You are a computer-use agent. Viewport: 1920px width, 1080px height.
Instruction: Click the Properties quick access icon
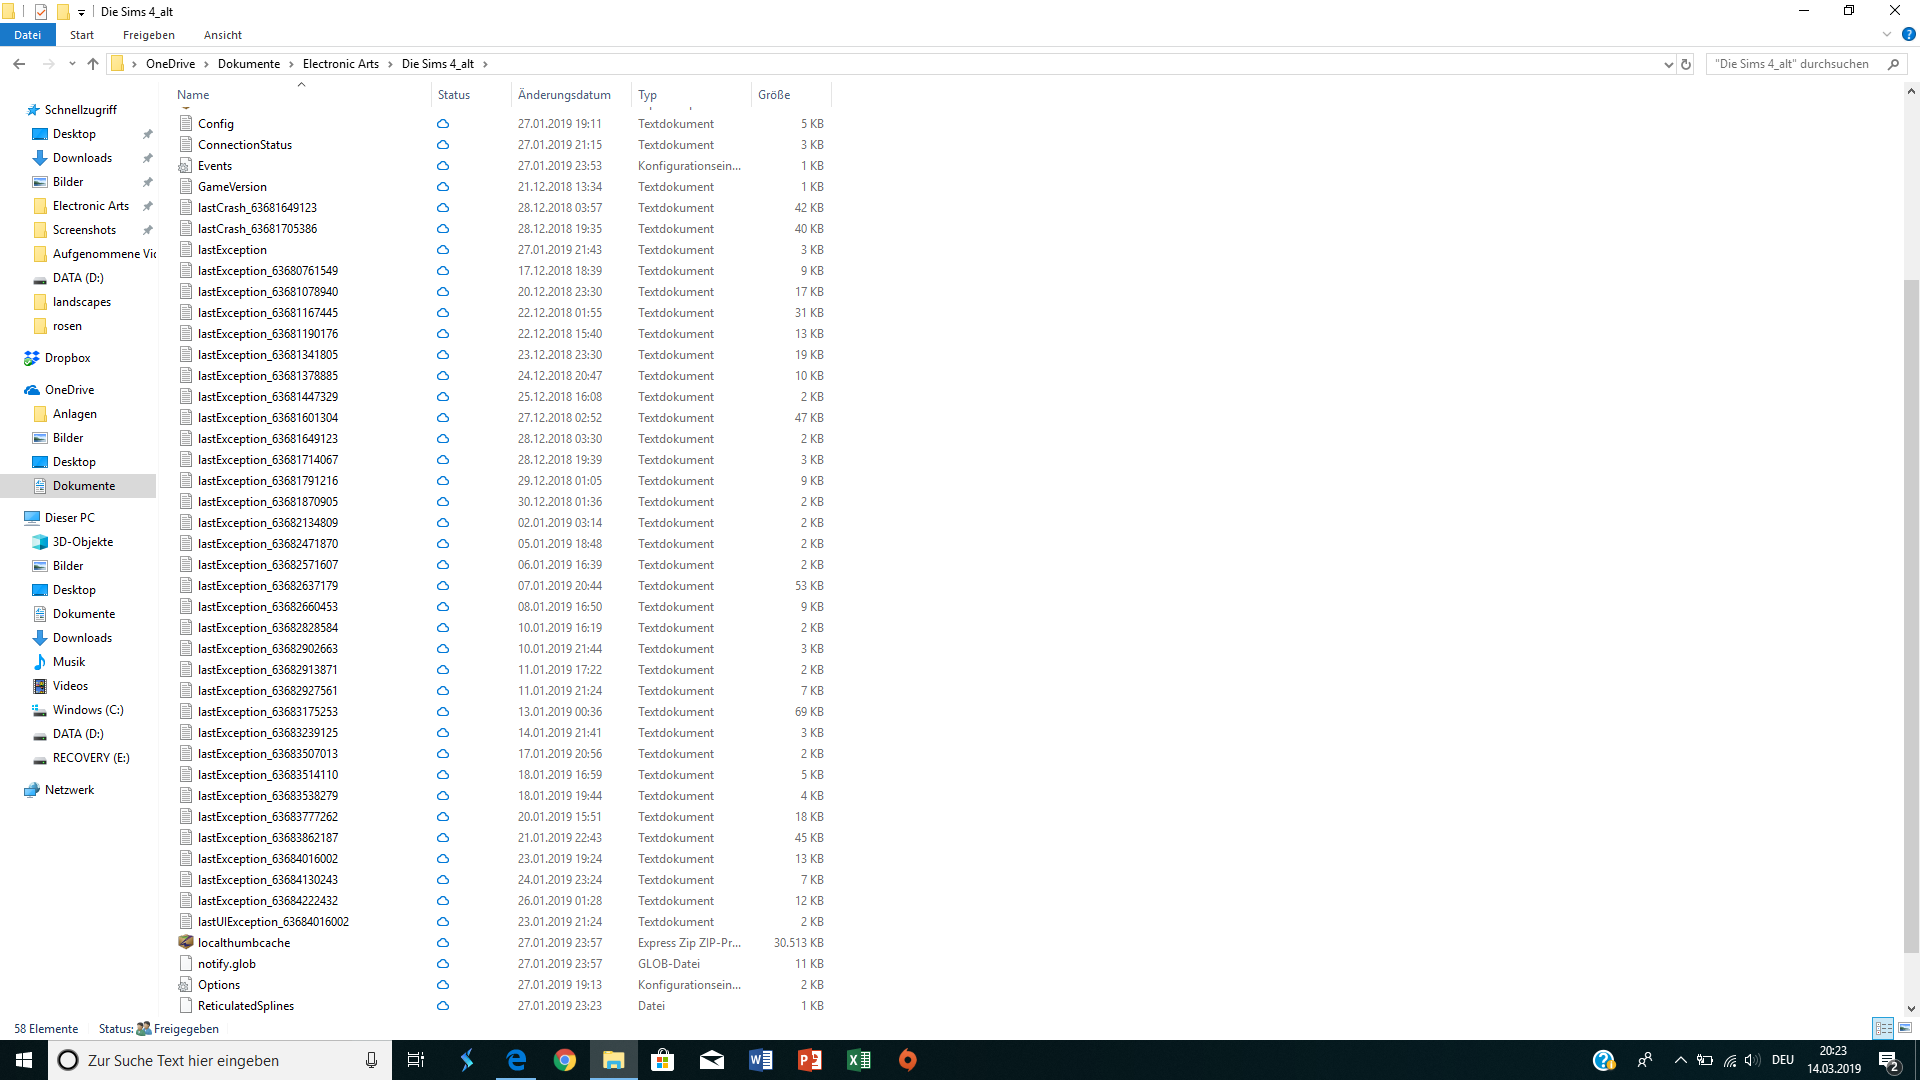coord(41,12)
